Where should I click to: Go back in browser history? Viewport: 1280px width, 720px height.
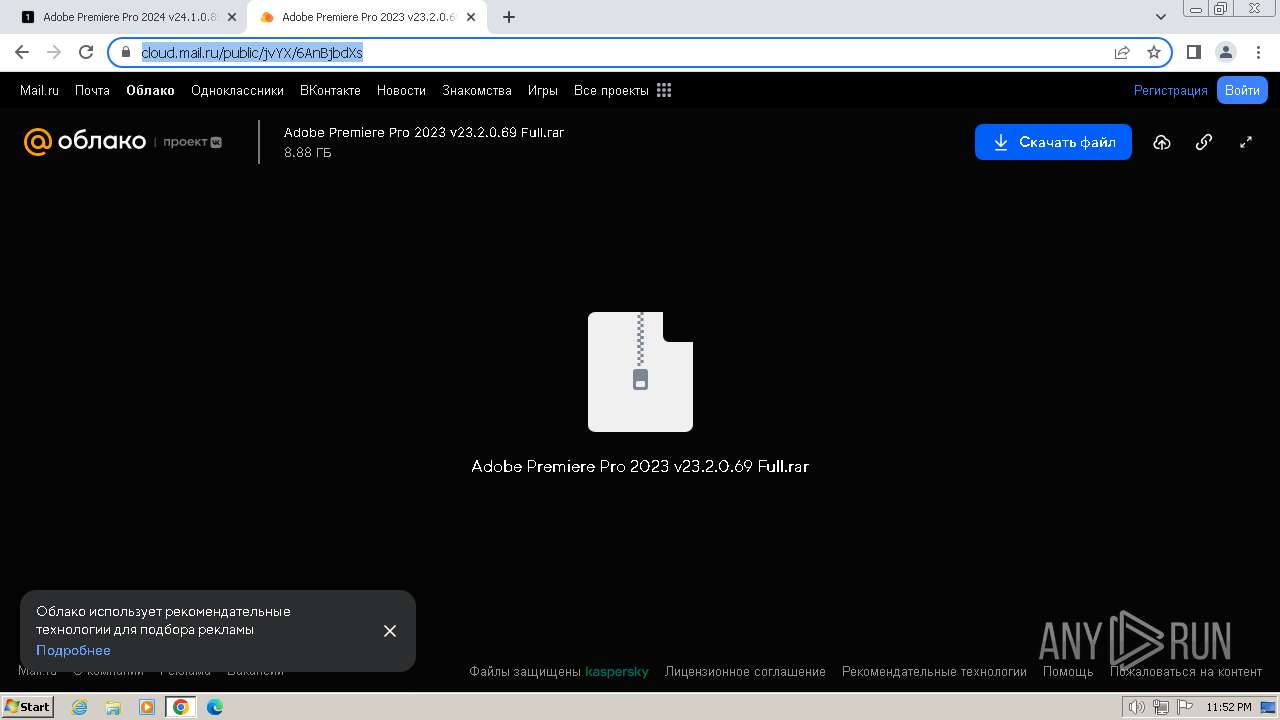coord(22,52)
